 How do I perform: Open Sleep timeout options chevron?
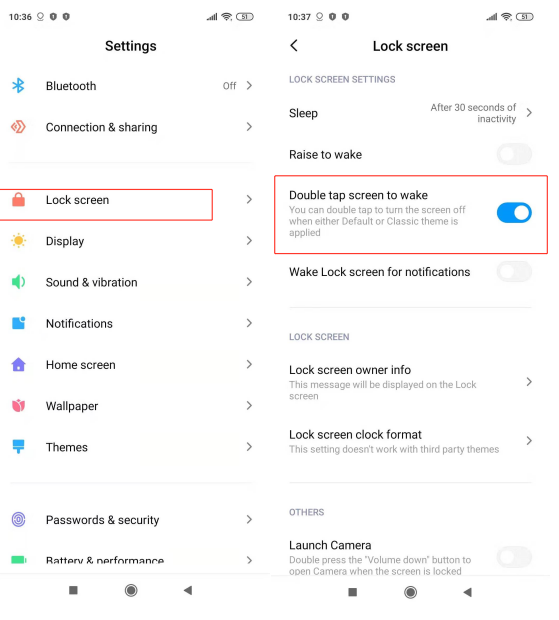(x=529, y=113)
